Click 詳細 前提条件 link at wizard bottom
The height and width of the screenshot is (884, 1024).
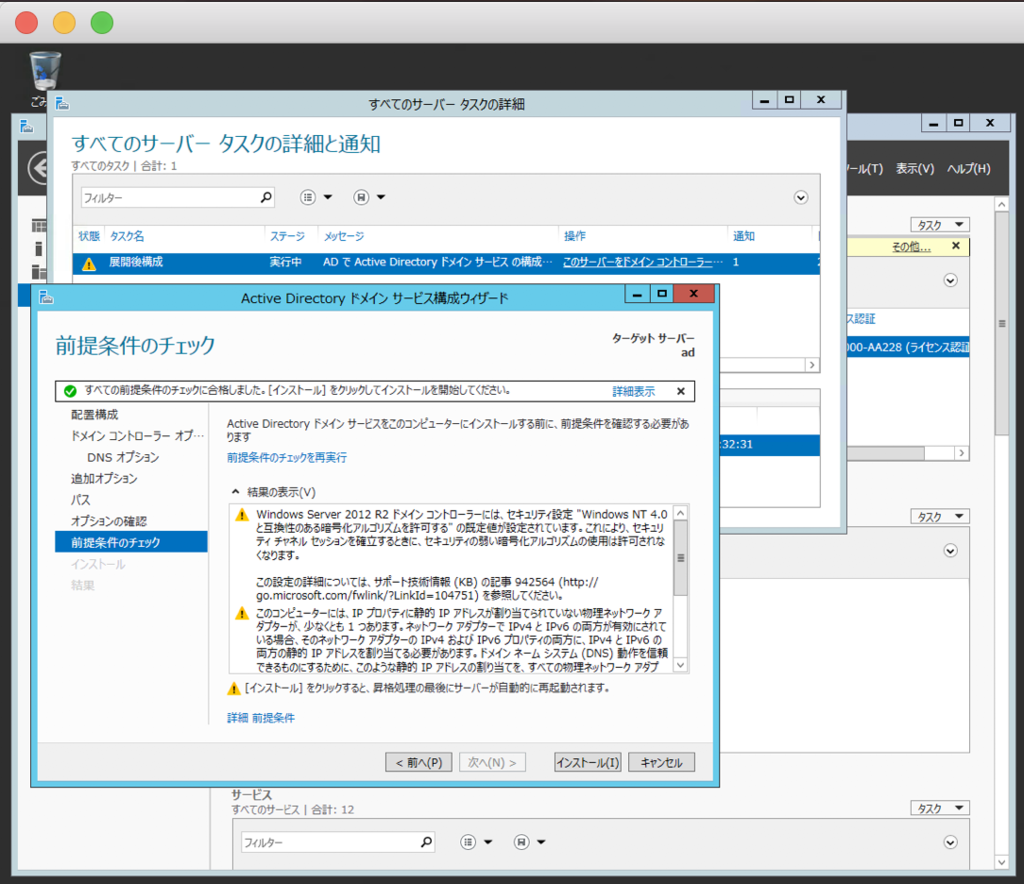[x=261, y=718]
